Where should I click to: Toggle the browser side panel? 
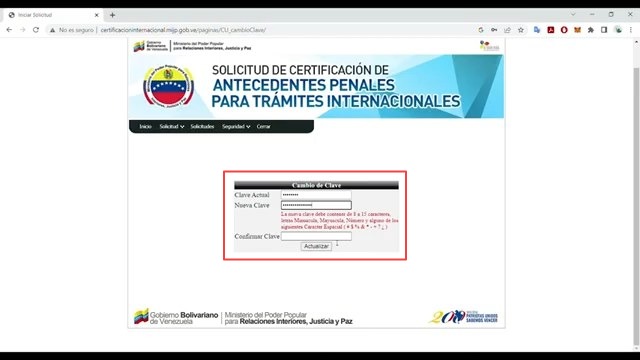point(604,30)
